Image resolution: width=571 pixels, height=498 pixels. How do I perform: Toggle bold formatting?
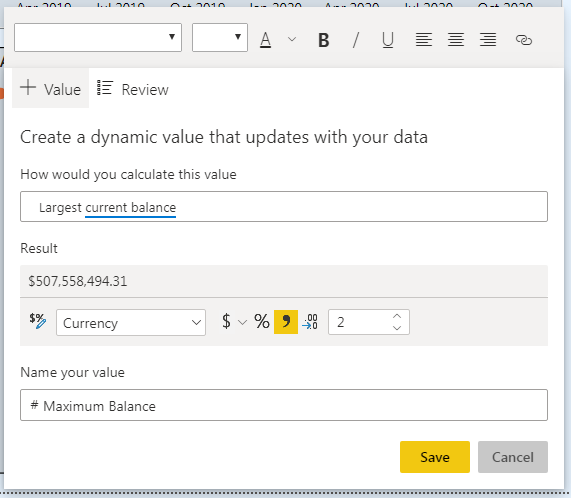pyautogui.click(x=323, y=40)
